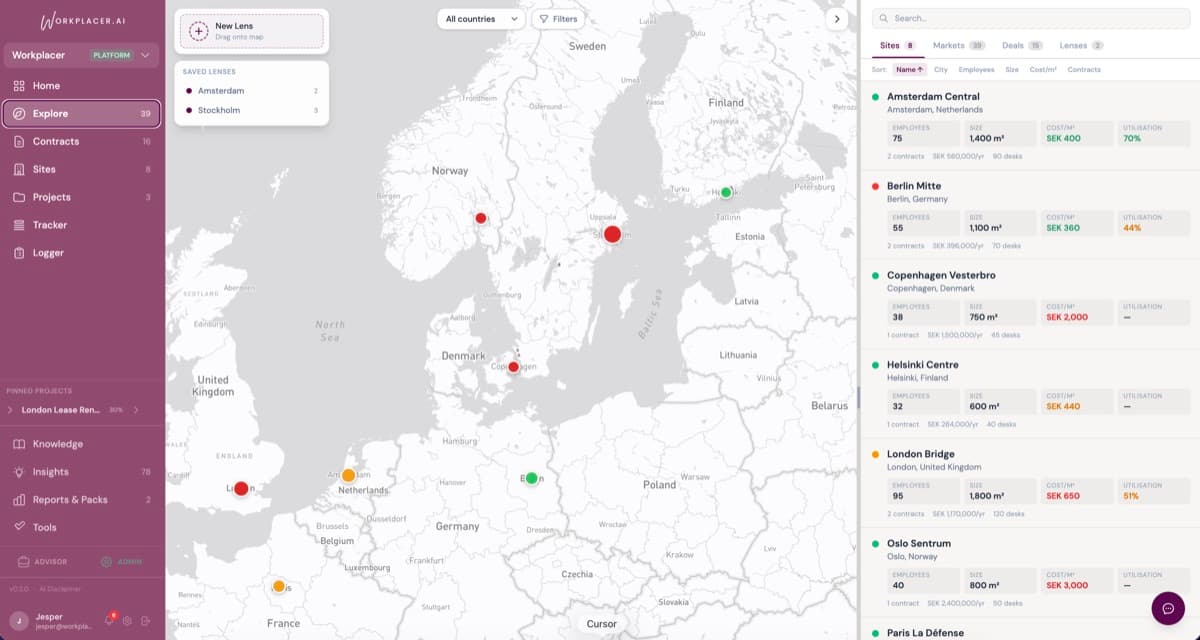Click the Paris orange map marker
Viewport: 1200px width, 640px height.
click(x=279, y=586)
